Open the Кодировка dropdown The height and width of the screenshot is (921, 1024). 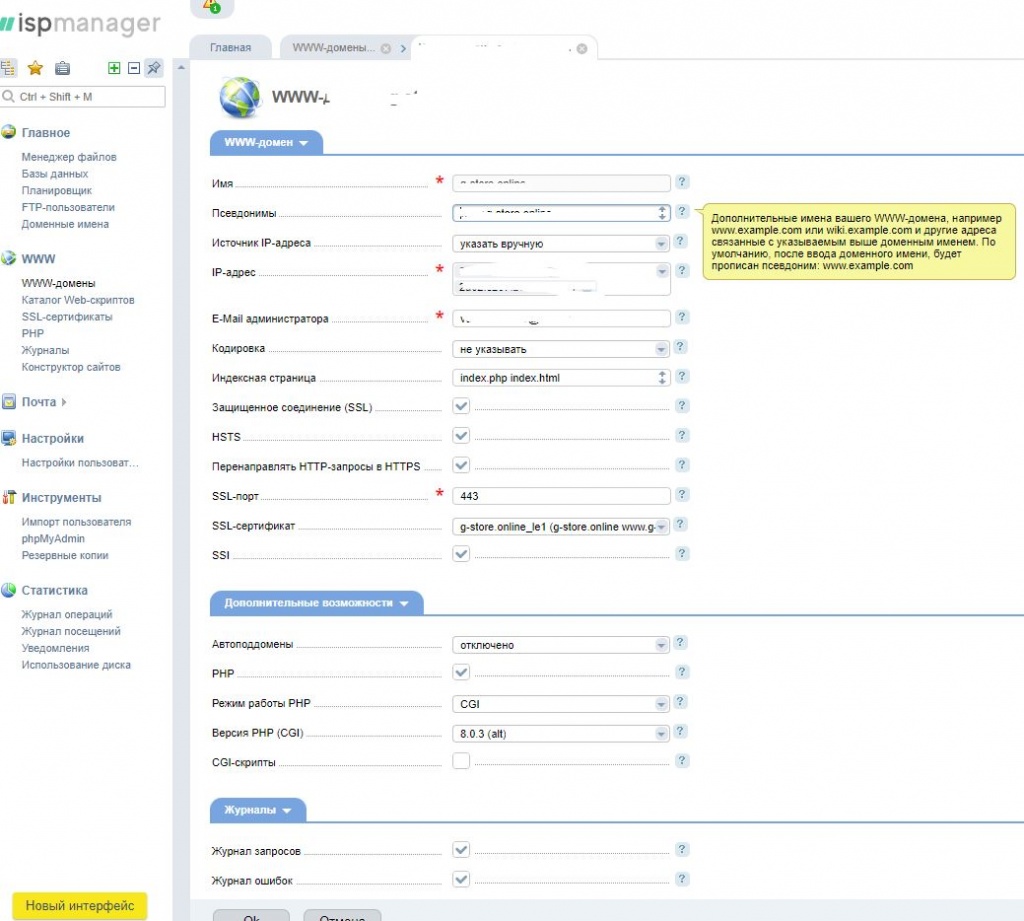(560, 349)
